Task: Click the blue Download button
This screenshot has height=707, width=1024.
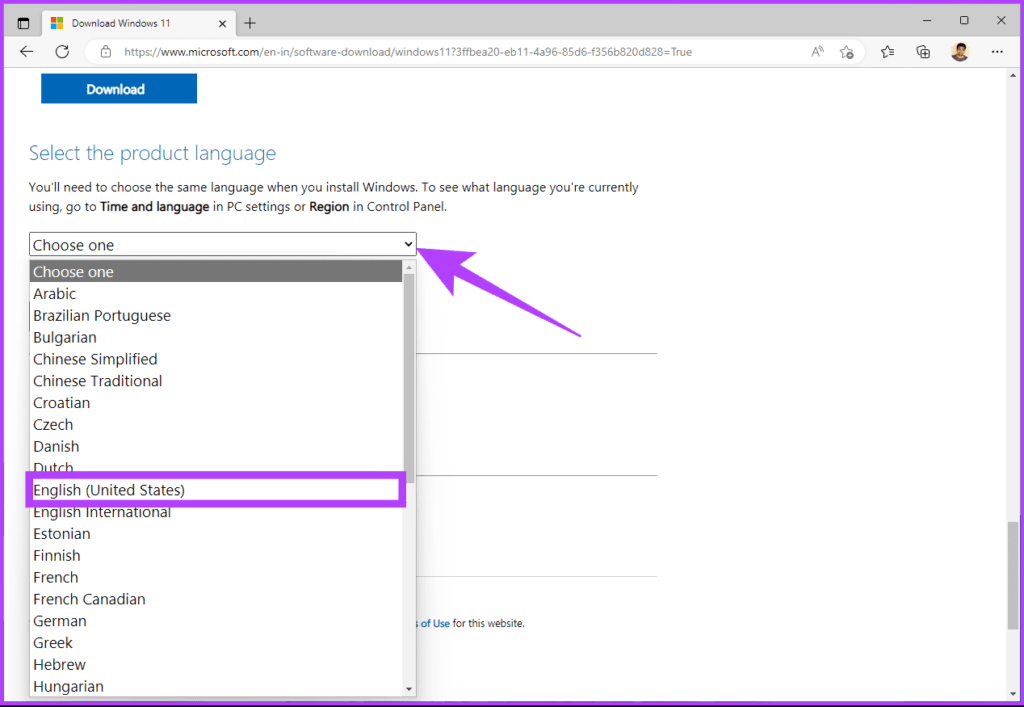Action: click(119, 89)
